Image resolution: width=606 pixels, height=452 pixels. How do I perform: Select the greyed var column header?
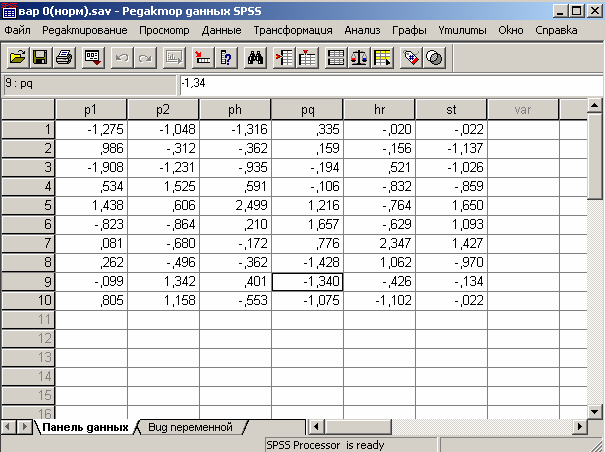point(523,110)
